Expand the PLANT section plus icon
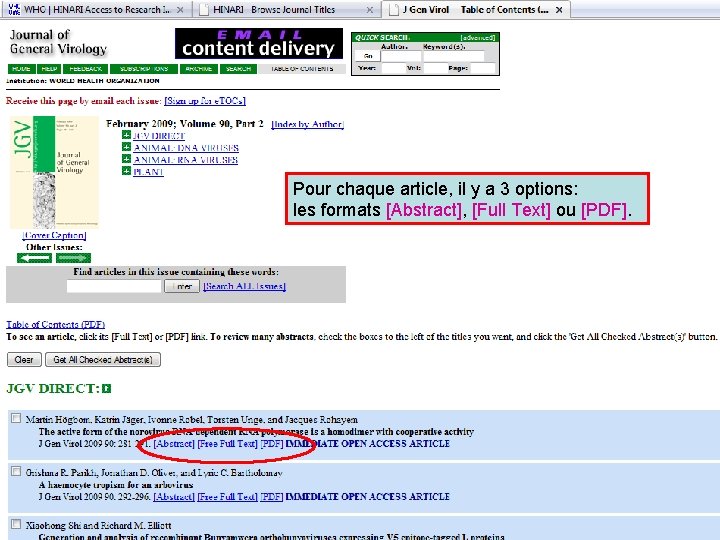720x540 pixels. [x=126, y=171]
